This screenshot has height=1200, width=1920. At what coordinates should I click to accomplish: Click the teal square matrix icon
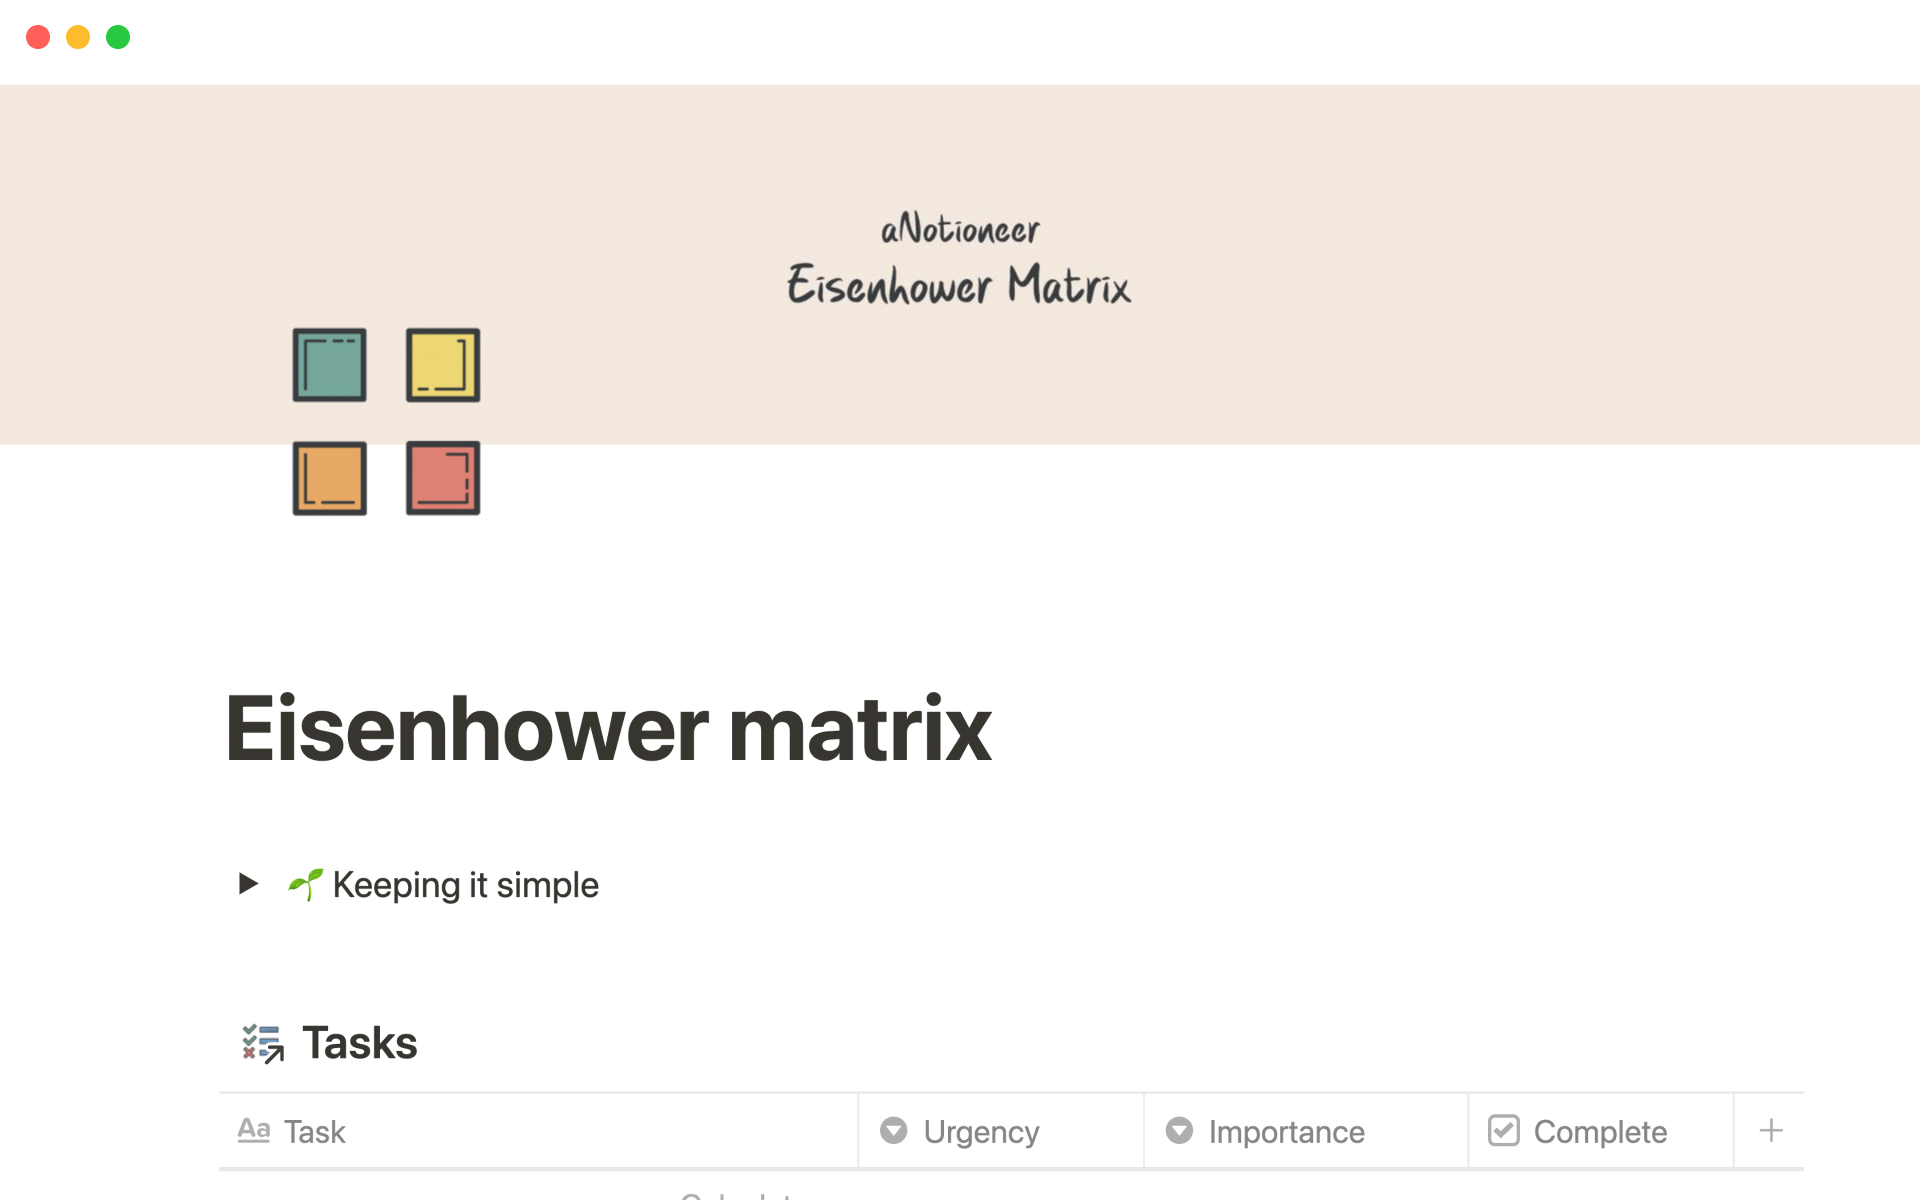[328, 365]
